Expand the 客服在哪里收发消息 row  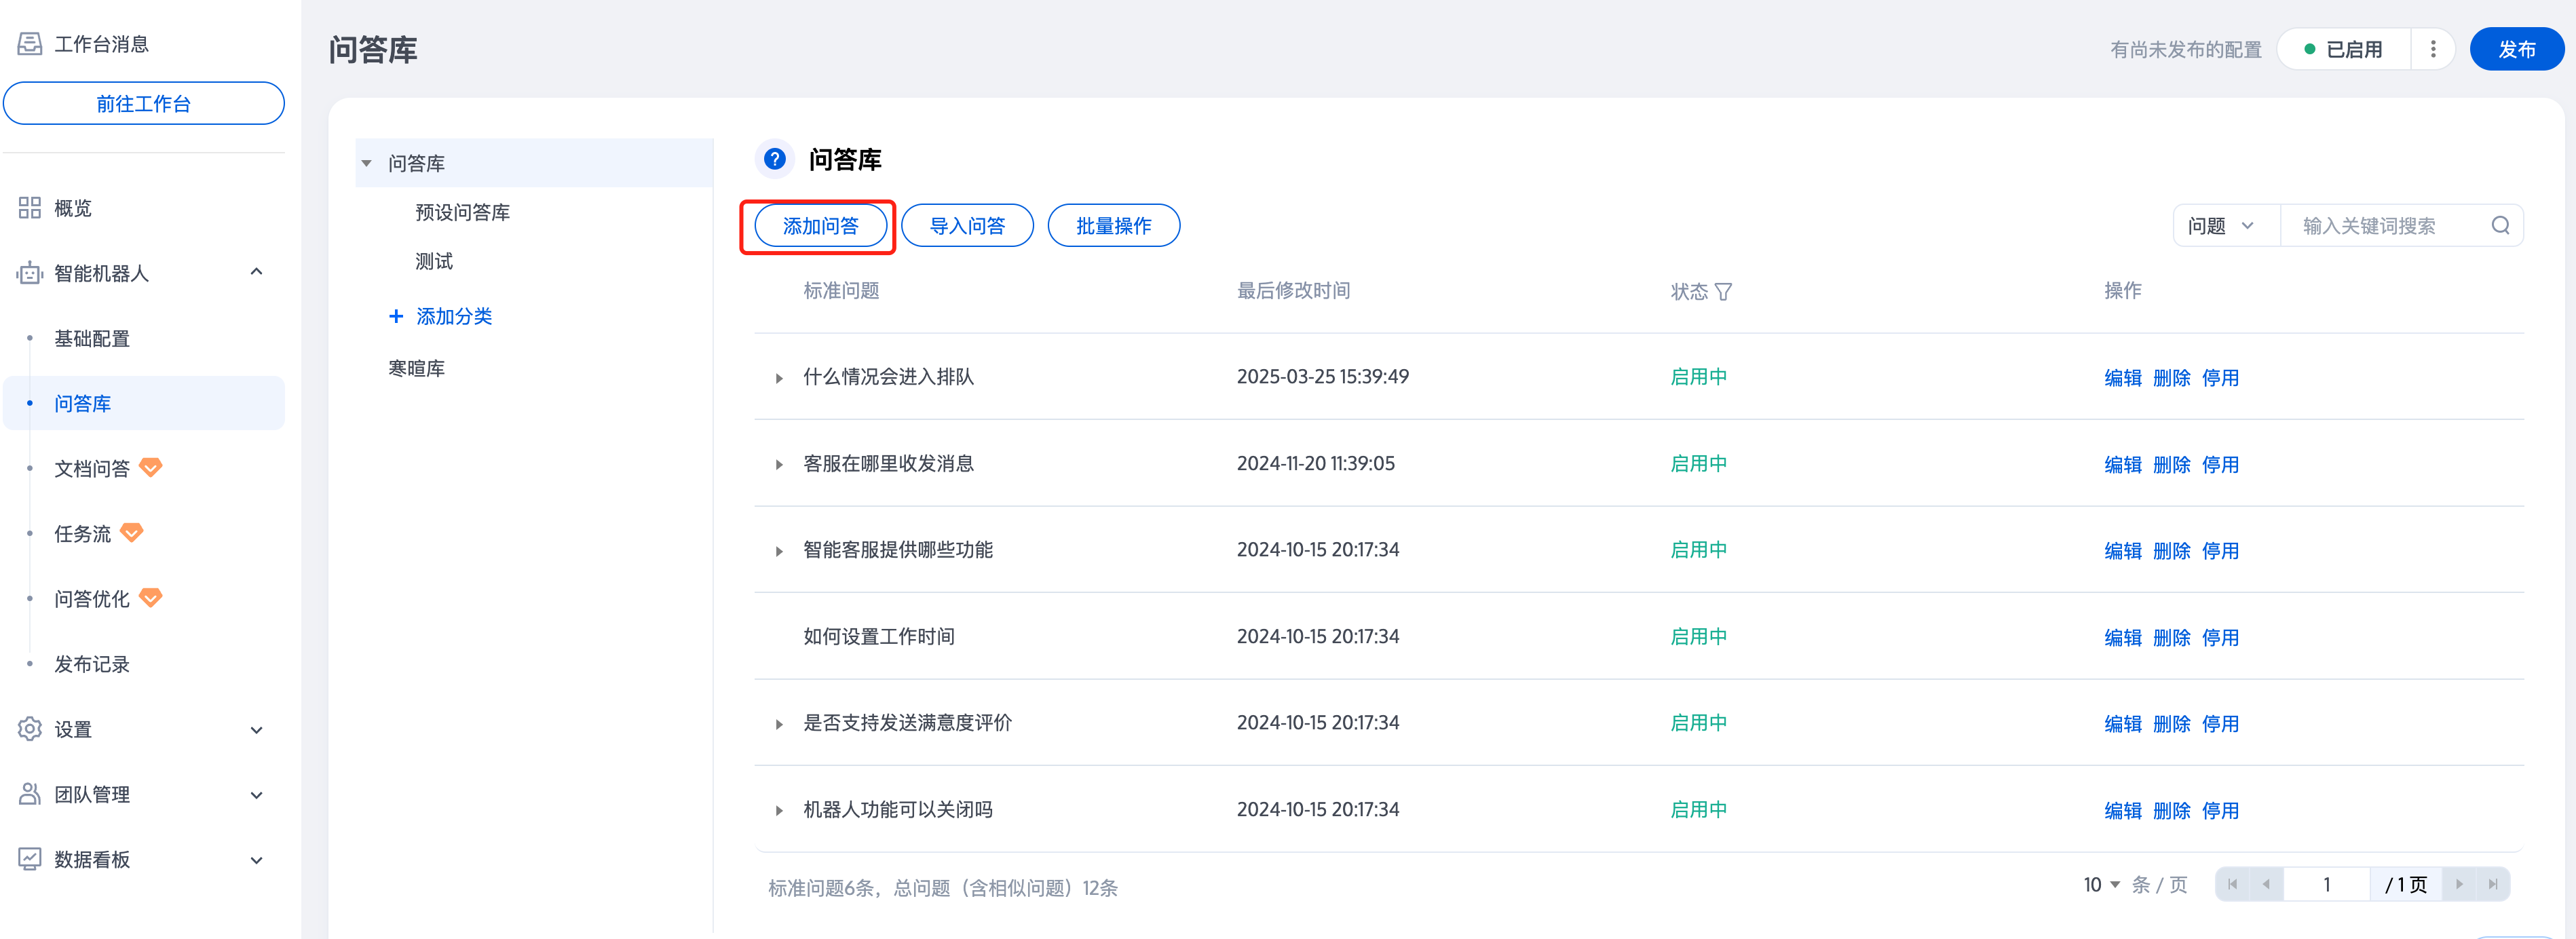[779, 465]
